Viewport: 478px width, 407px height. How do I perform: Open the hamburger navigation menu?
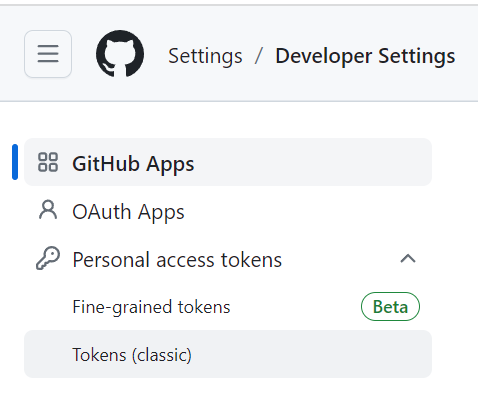click(x=48, y=54)
